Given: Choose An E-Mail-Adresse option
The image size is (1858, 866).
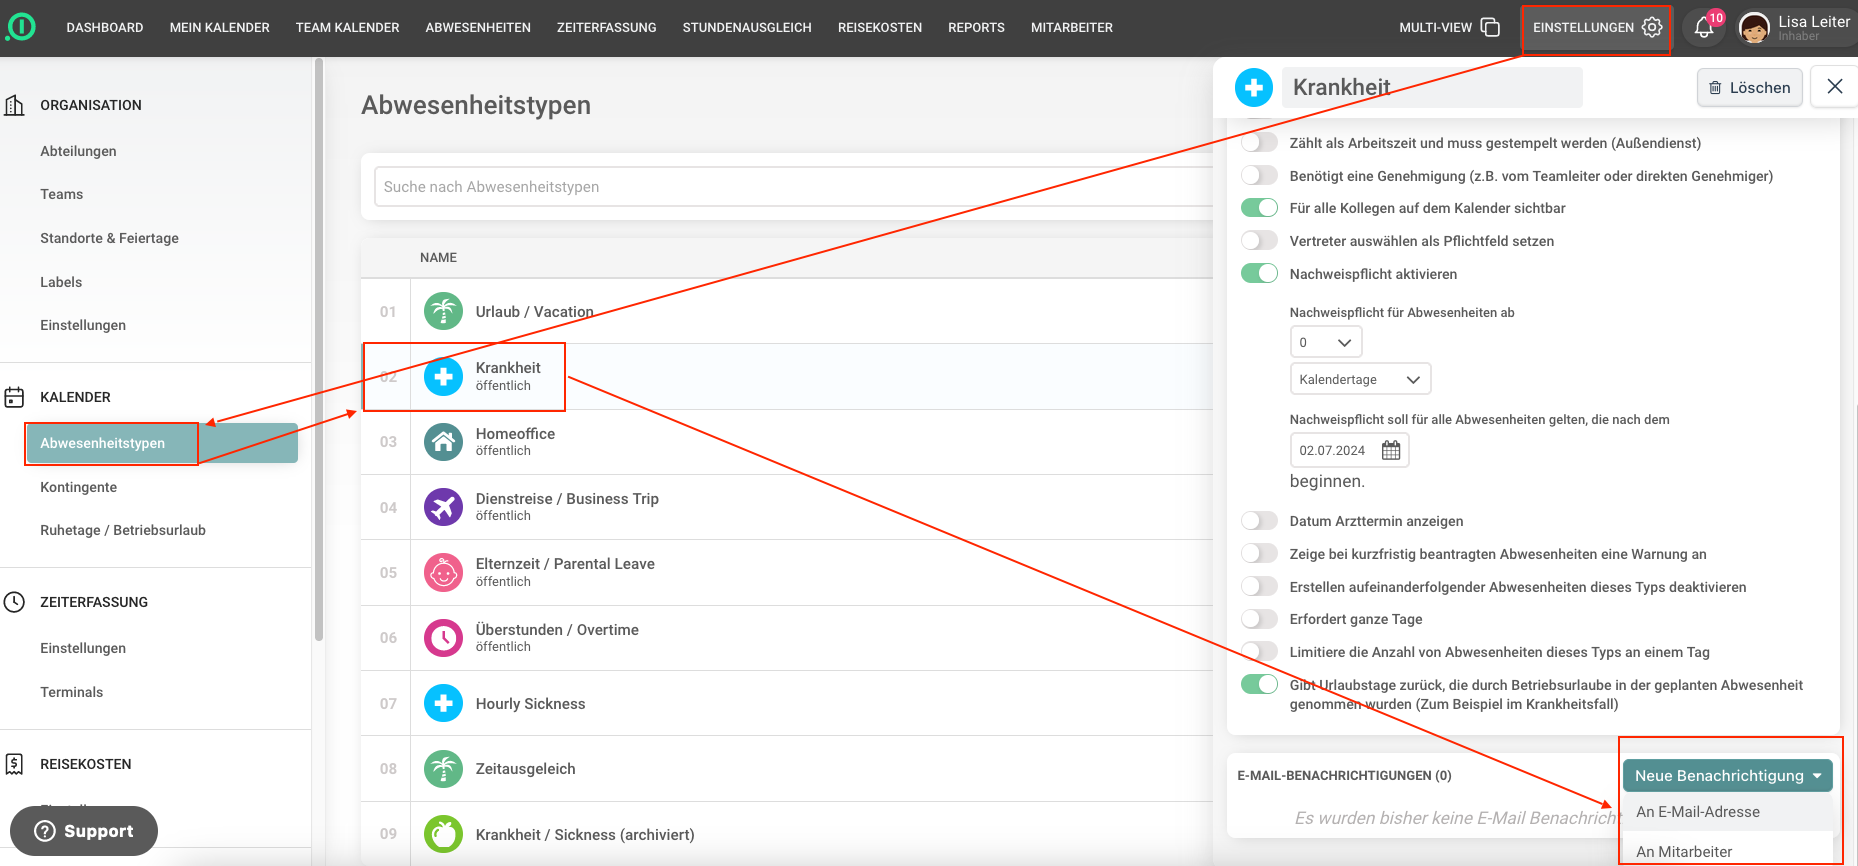Looking at the screenshot, I should point(1728,812).
